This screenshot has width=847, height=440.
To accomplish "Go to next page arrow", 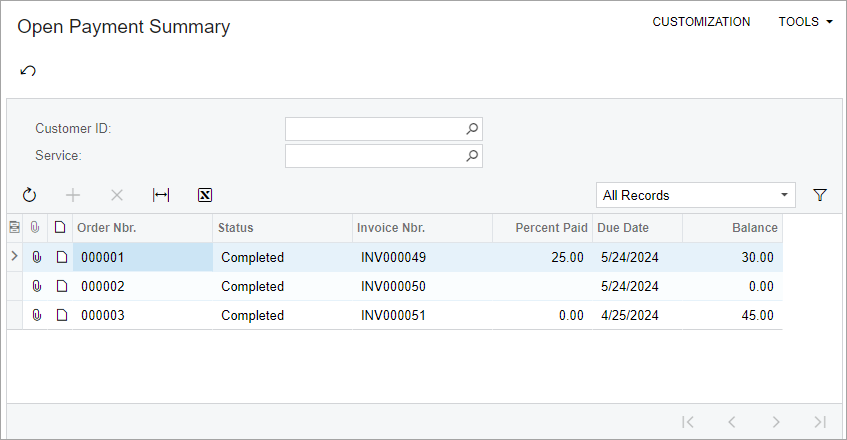I will [776, 422].
